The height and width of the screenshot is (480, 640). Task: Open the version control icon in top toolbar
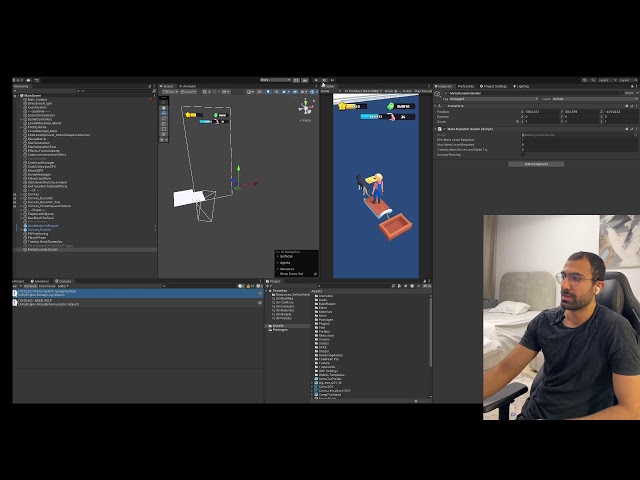36,80
